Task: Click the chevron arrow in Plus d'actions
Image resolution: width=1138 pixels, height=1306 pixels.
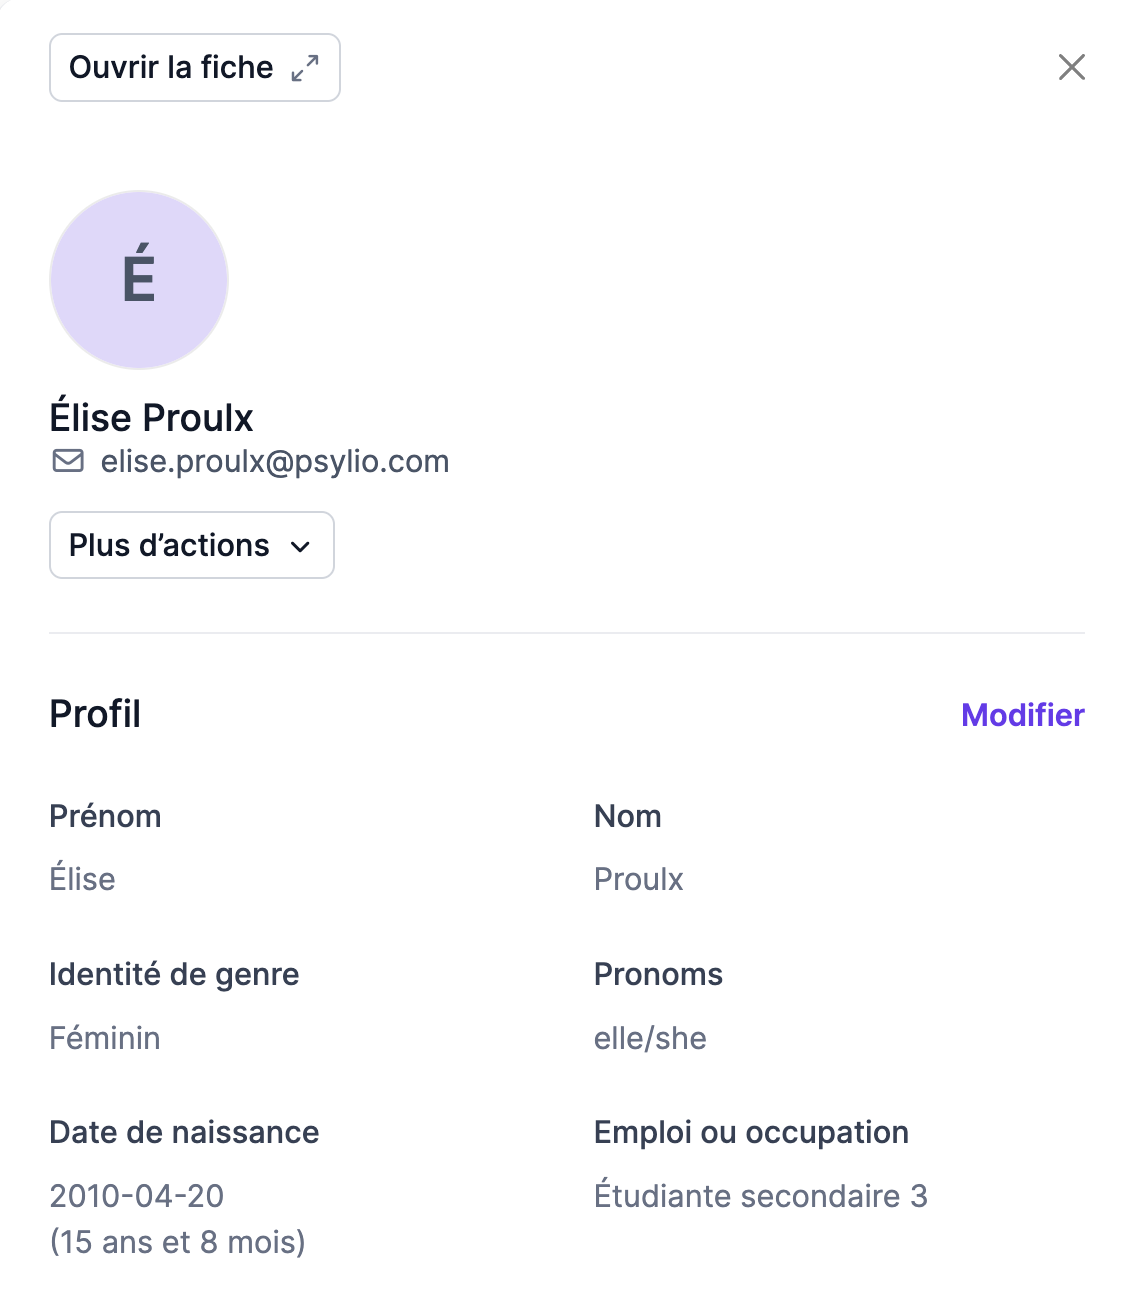Action: [300, 546]
